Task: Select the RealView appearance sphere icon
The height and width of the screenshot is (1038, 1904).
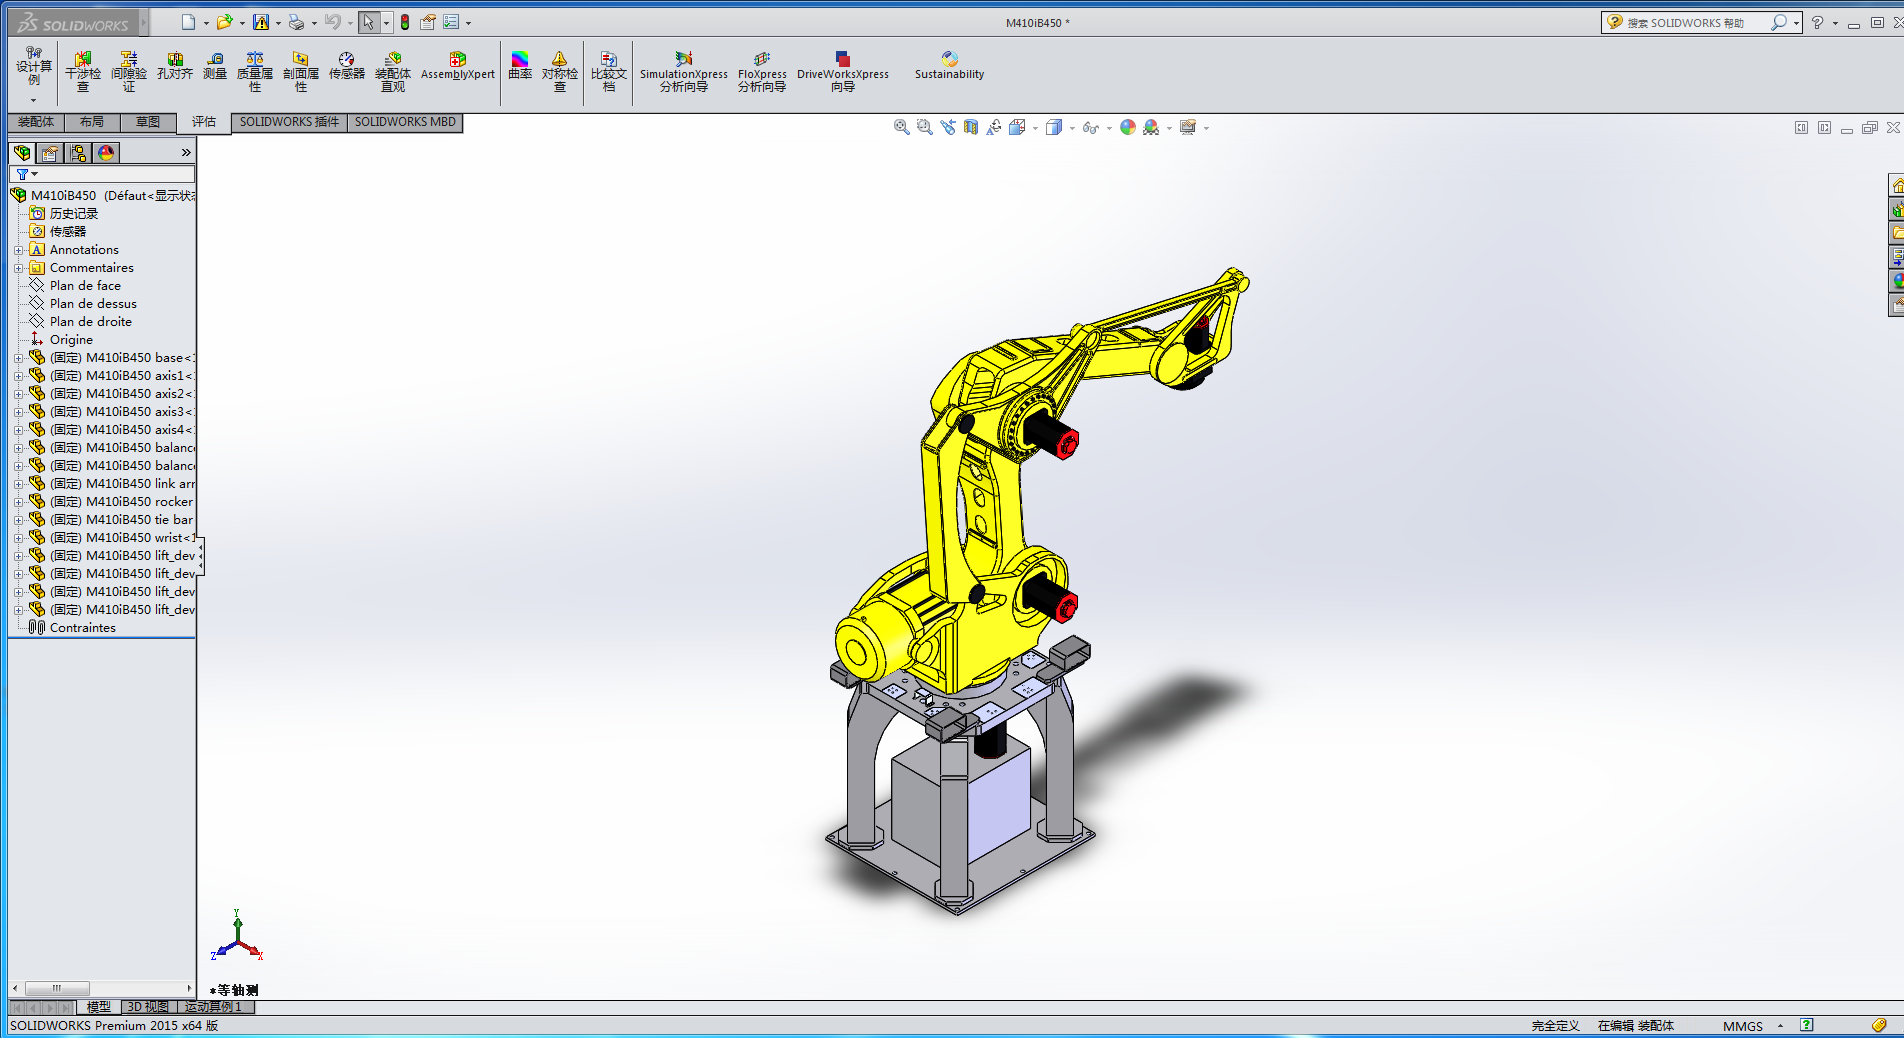Action: (1129, 127)
